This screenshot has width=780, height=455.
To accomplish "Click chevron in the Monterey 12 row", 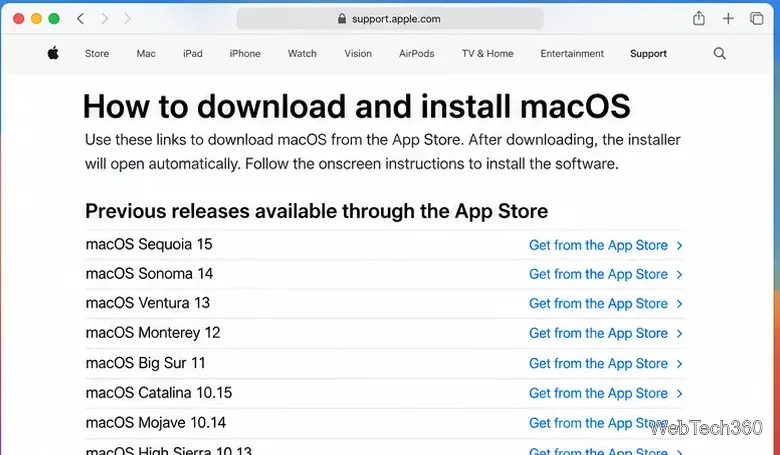I will [x=680, y=334].
